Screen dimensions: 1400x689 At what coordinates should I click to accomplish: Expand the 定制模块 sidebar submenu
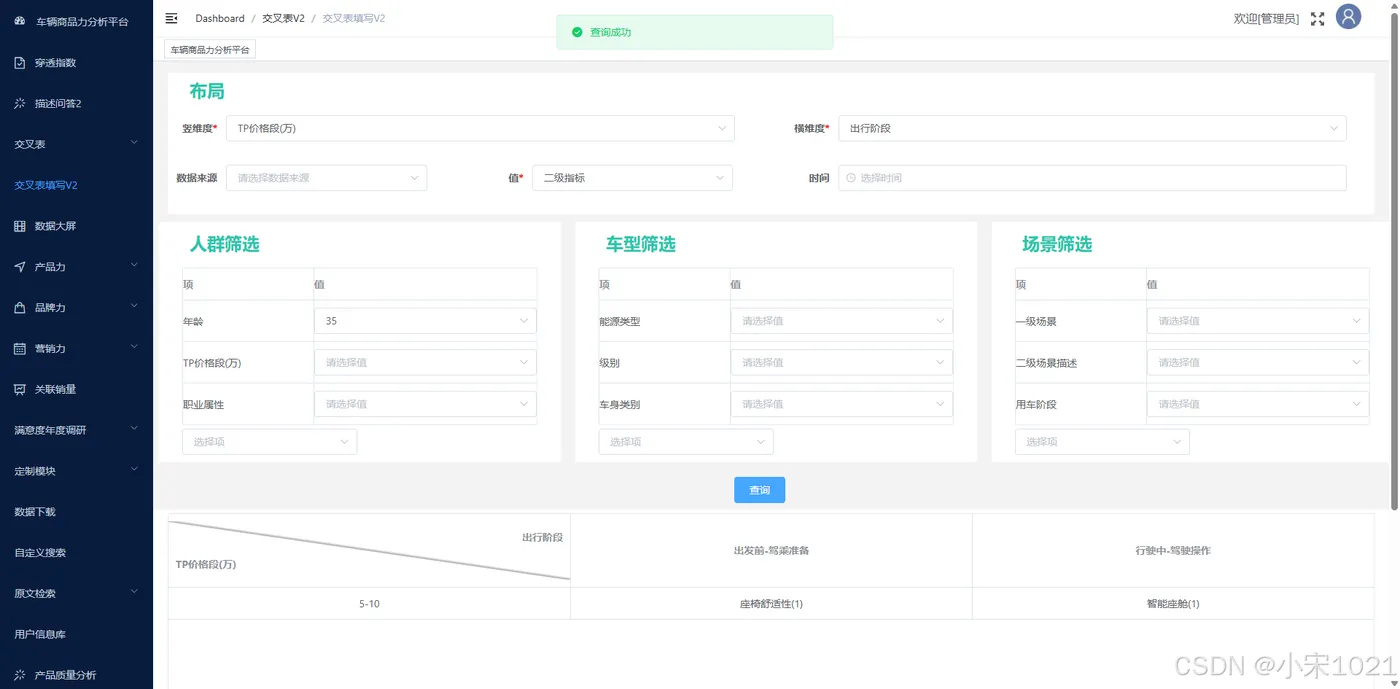click(x=76, y=471)
